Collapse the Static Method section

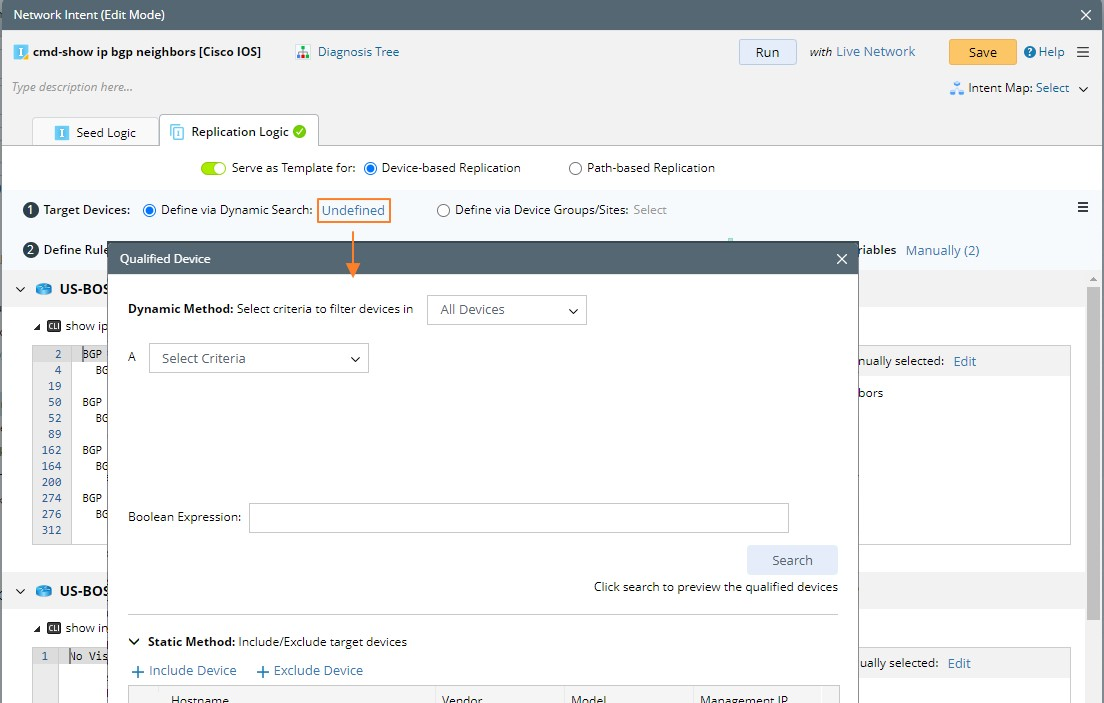134,642
